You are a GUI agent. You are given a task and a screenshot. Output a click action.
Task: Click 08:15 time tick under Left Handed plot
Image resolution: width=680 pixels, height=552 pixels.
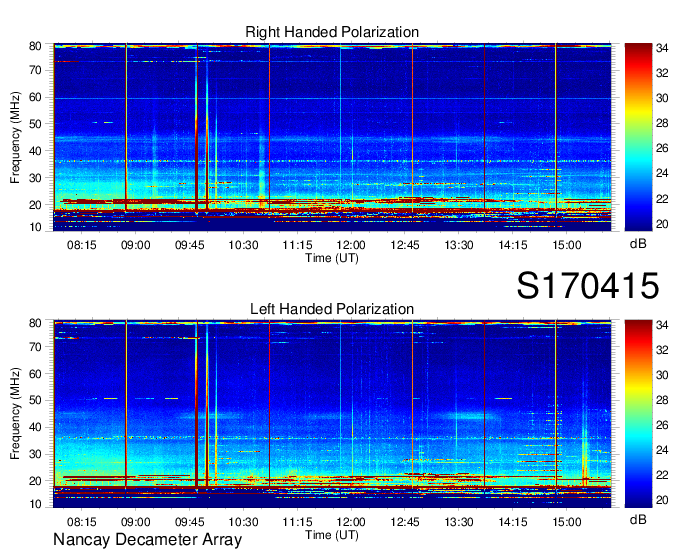(82, 522)
